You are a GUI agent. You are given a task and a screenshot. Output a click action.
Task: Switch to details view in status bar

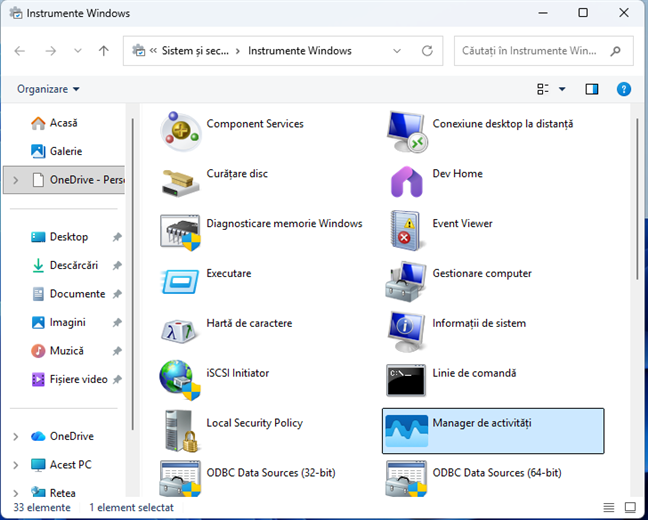pos(609,507)
